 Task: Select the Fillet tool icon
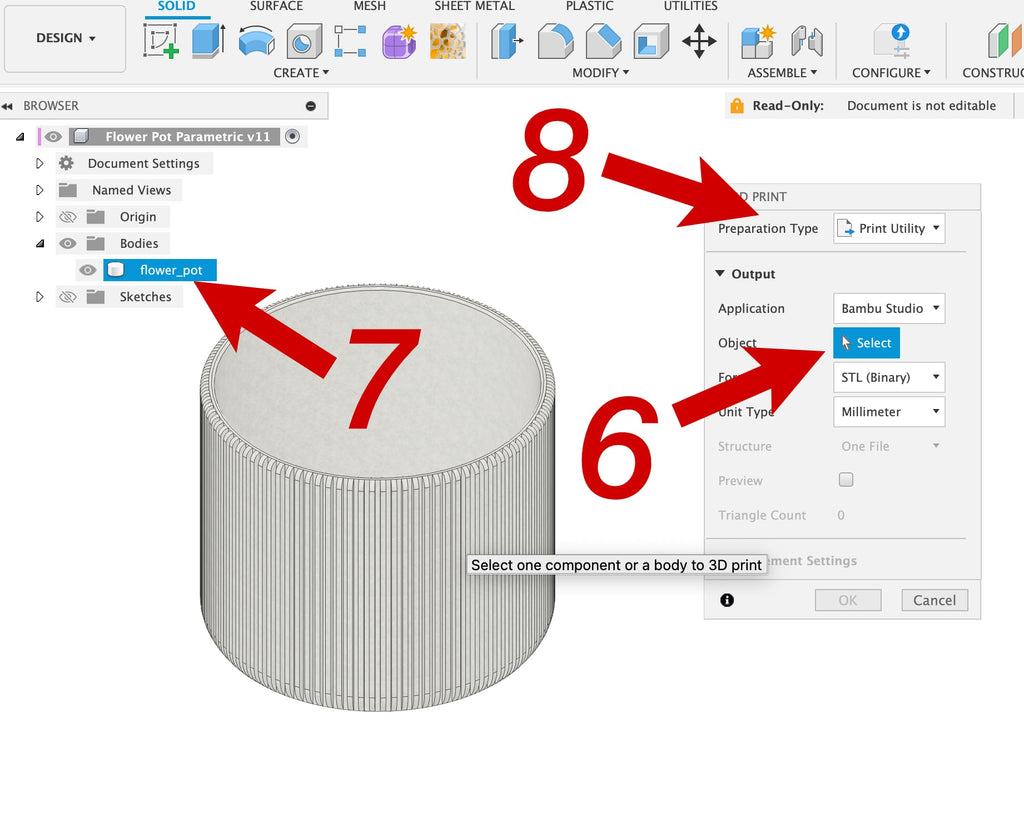coord(555,41)
